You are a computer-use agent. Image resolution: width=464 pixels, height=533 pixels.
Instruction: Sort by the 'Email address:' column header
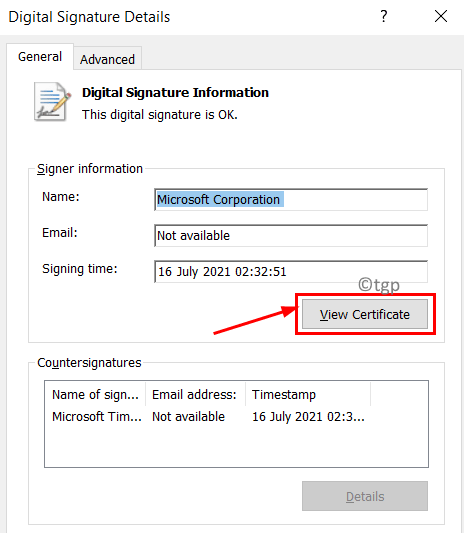195,395
